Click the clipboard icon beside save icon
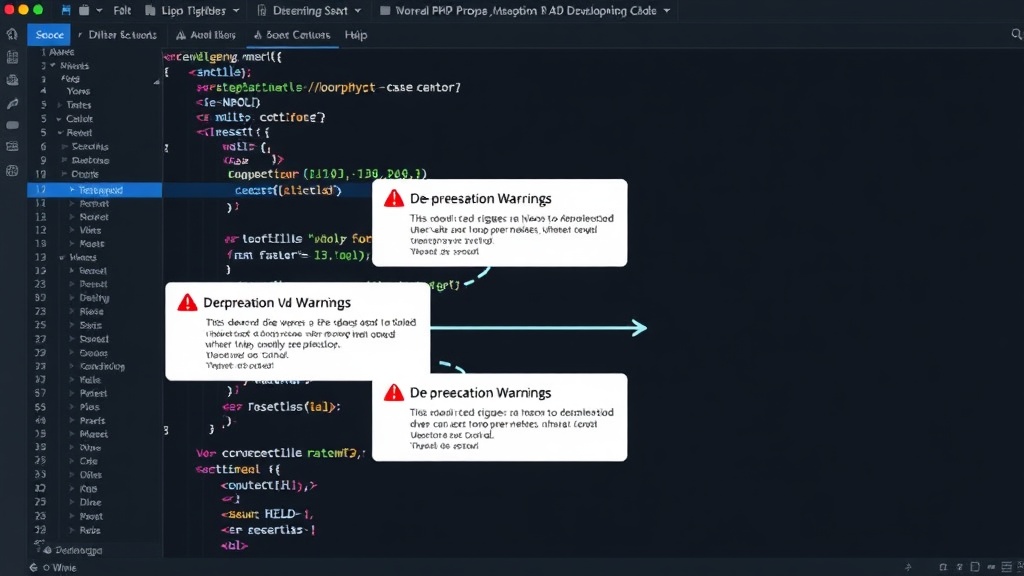The image size is (1024, 576). click(84, 10)
